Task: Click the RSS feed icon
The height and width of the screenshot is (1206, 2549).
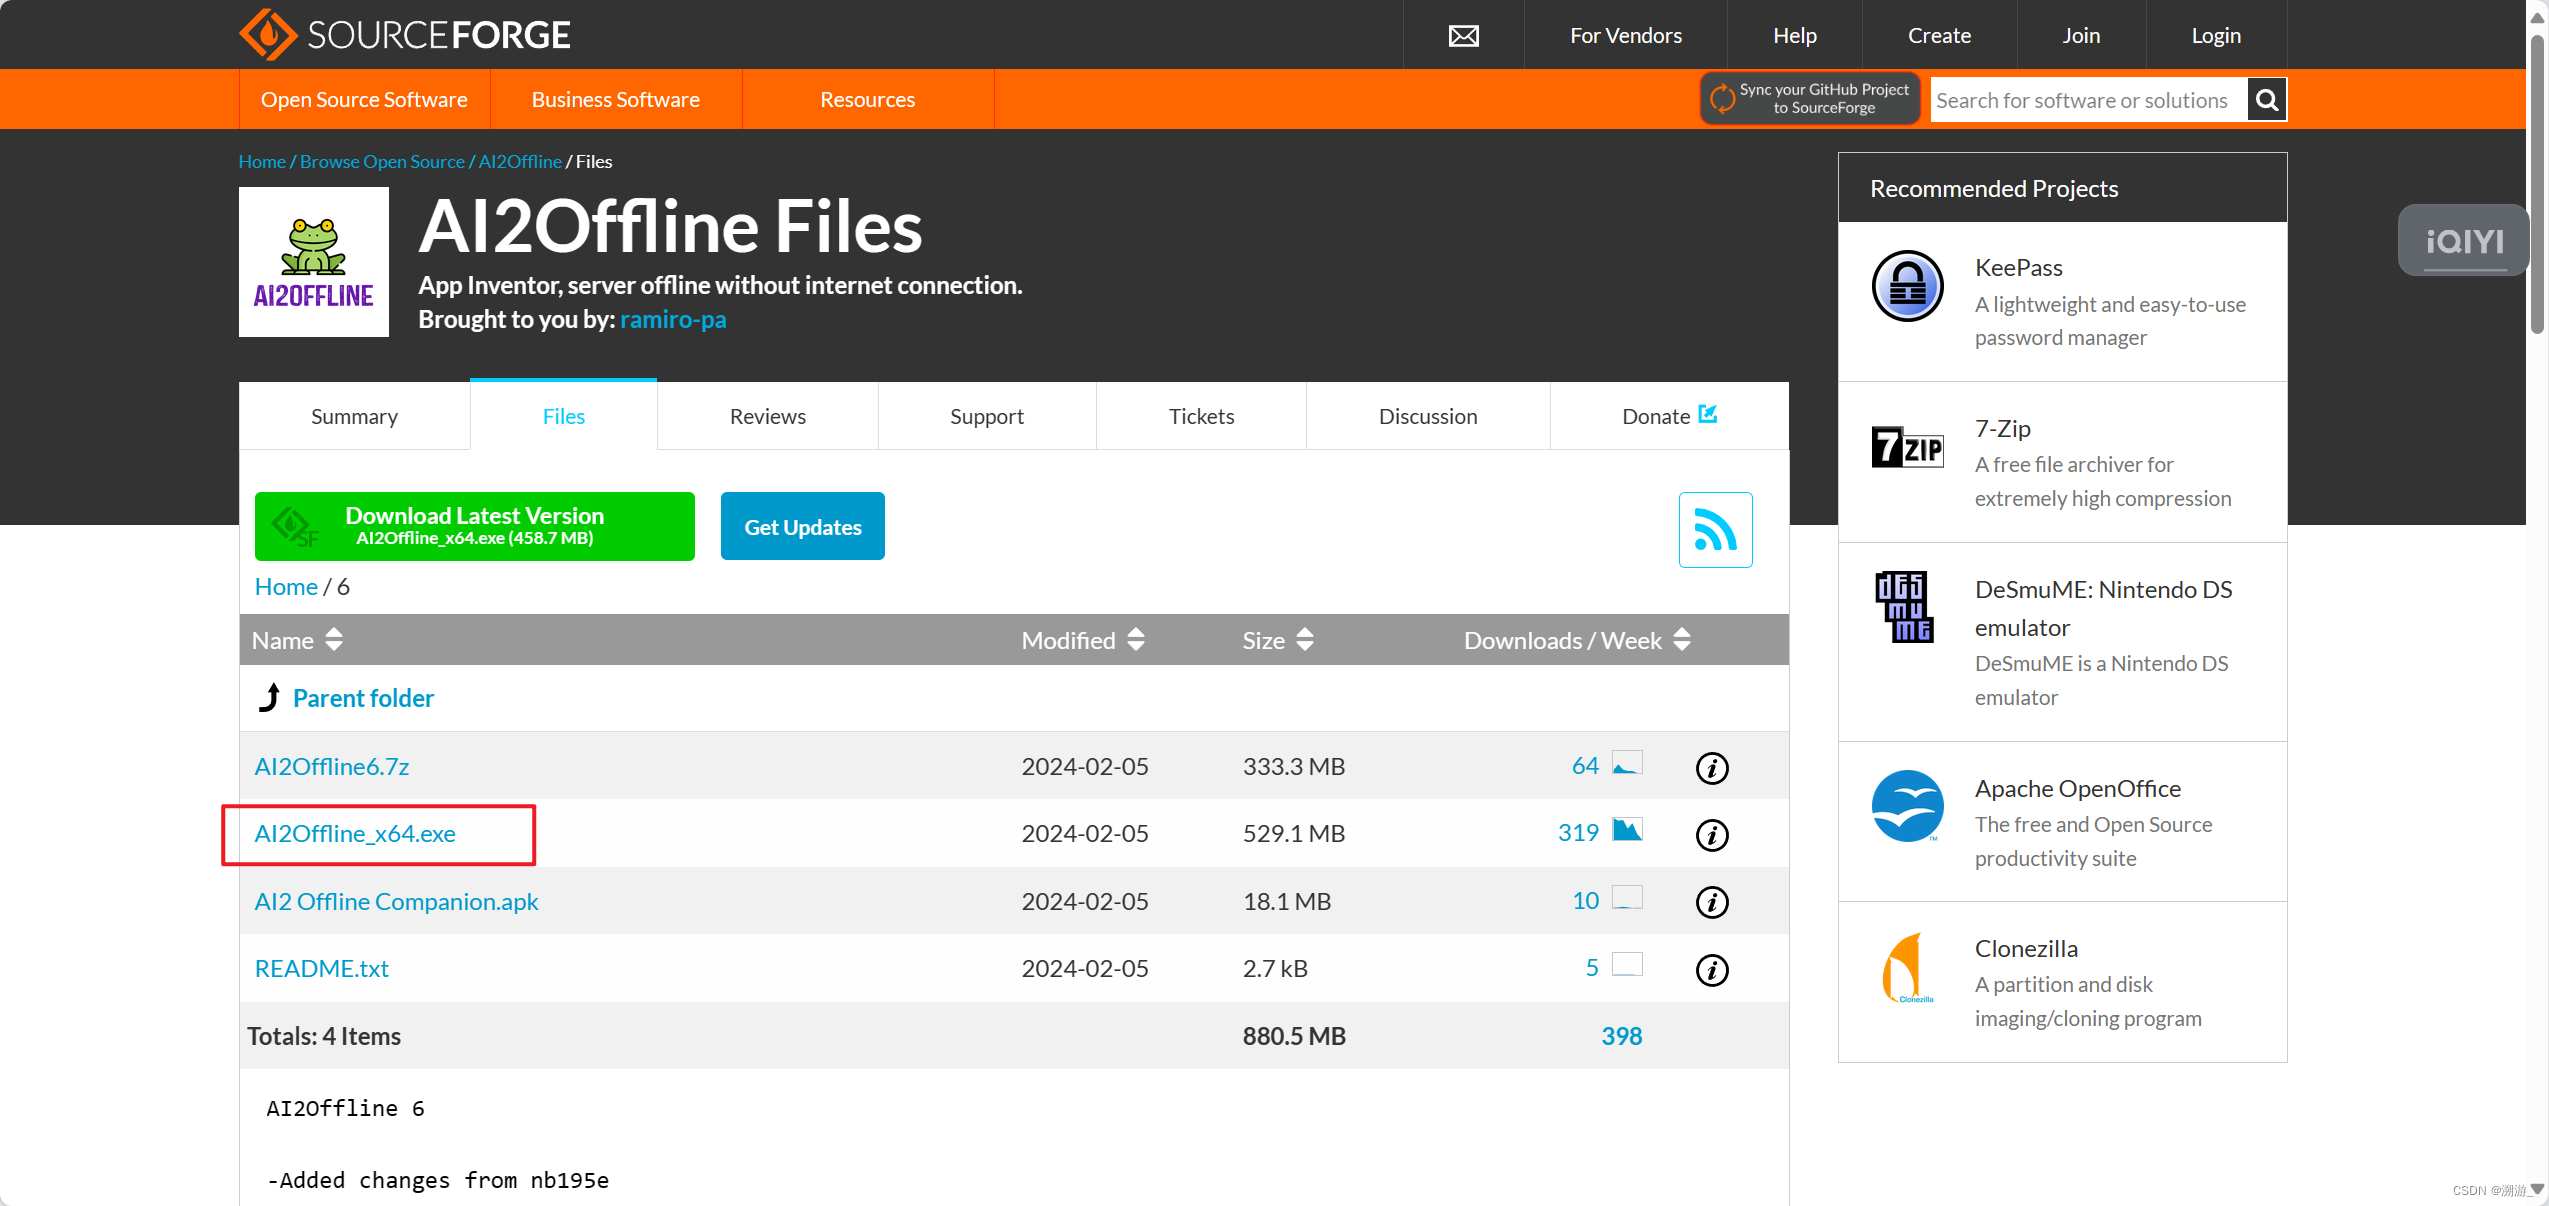Action: pos(1715,529)
